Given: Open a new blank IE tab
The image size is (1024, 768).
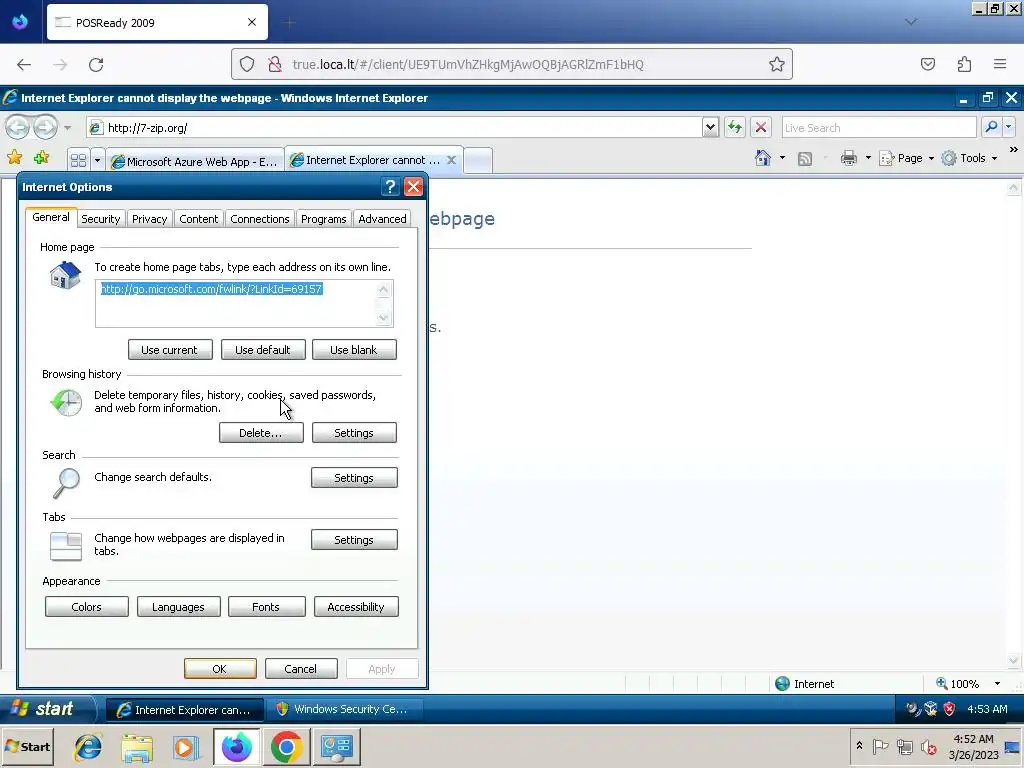Looking at the screenshot, I should pos(478,161).
